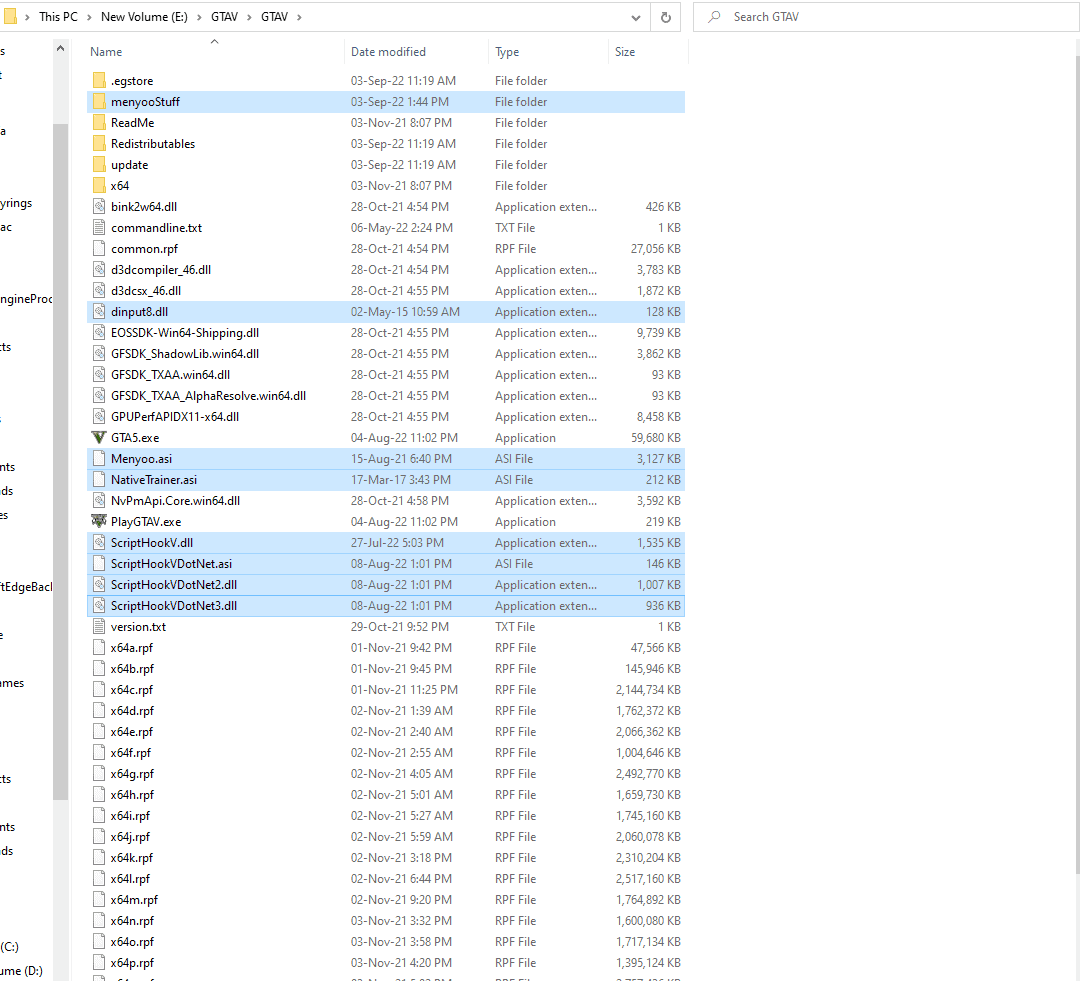Click the 2,517,160 KB size of x64l.rpf
This screenshot has height=981, width=1080.
click(x=648, y=878)
